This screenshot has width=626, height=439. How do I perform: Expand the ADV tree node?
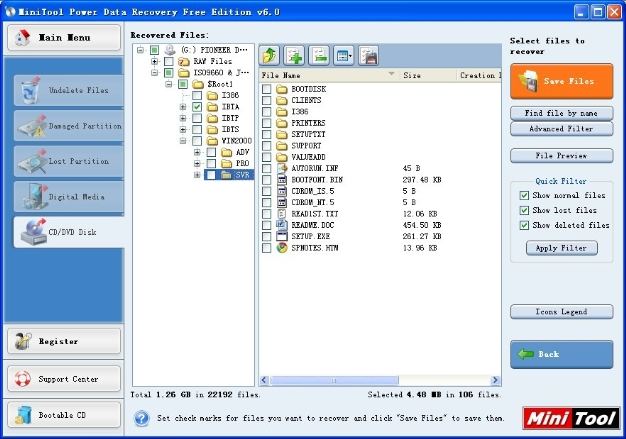point(197,152)
